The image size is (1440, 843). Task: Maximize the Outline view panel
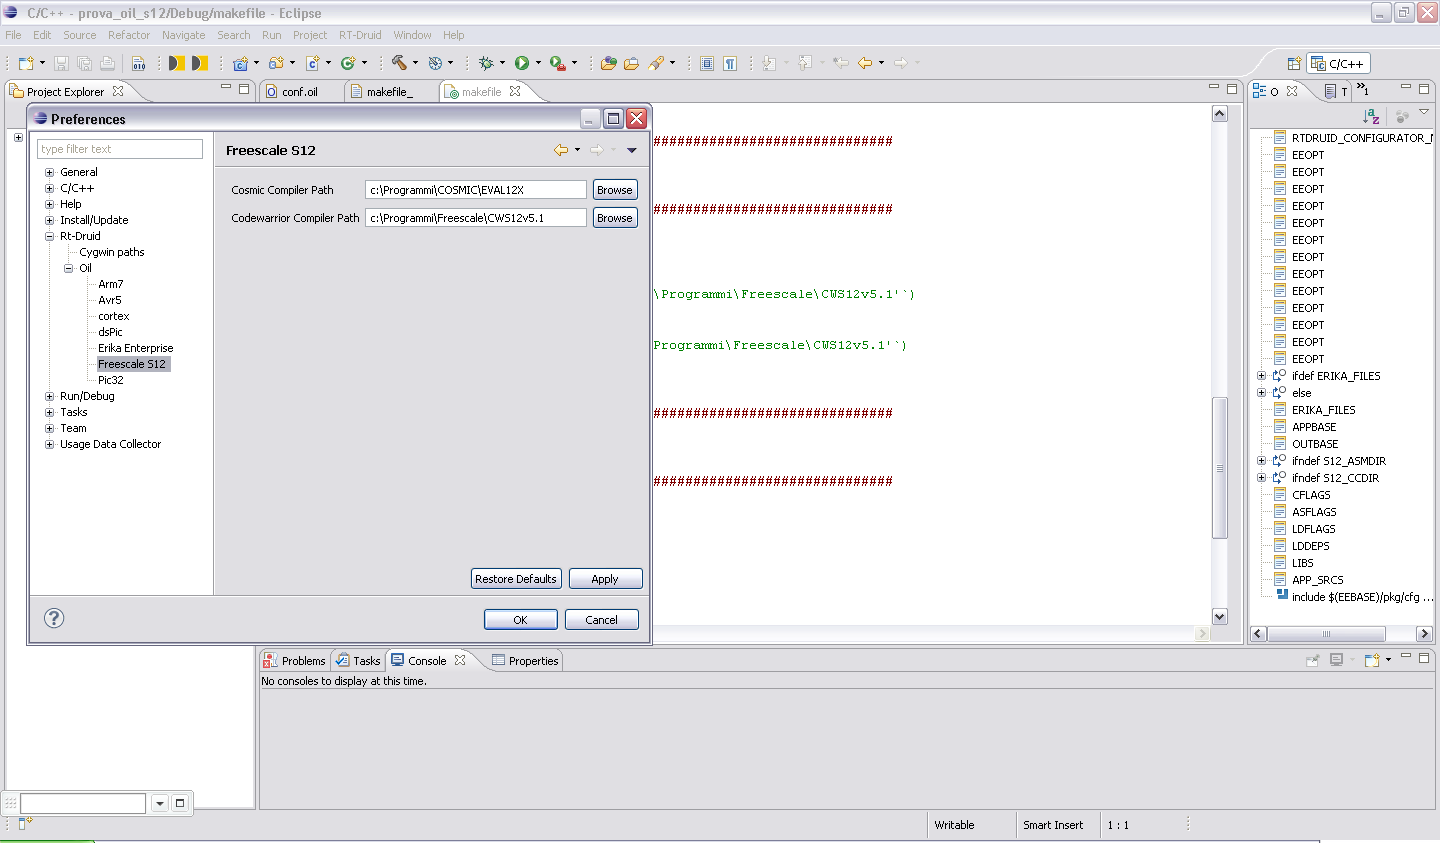1424,89
